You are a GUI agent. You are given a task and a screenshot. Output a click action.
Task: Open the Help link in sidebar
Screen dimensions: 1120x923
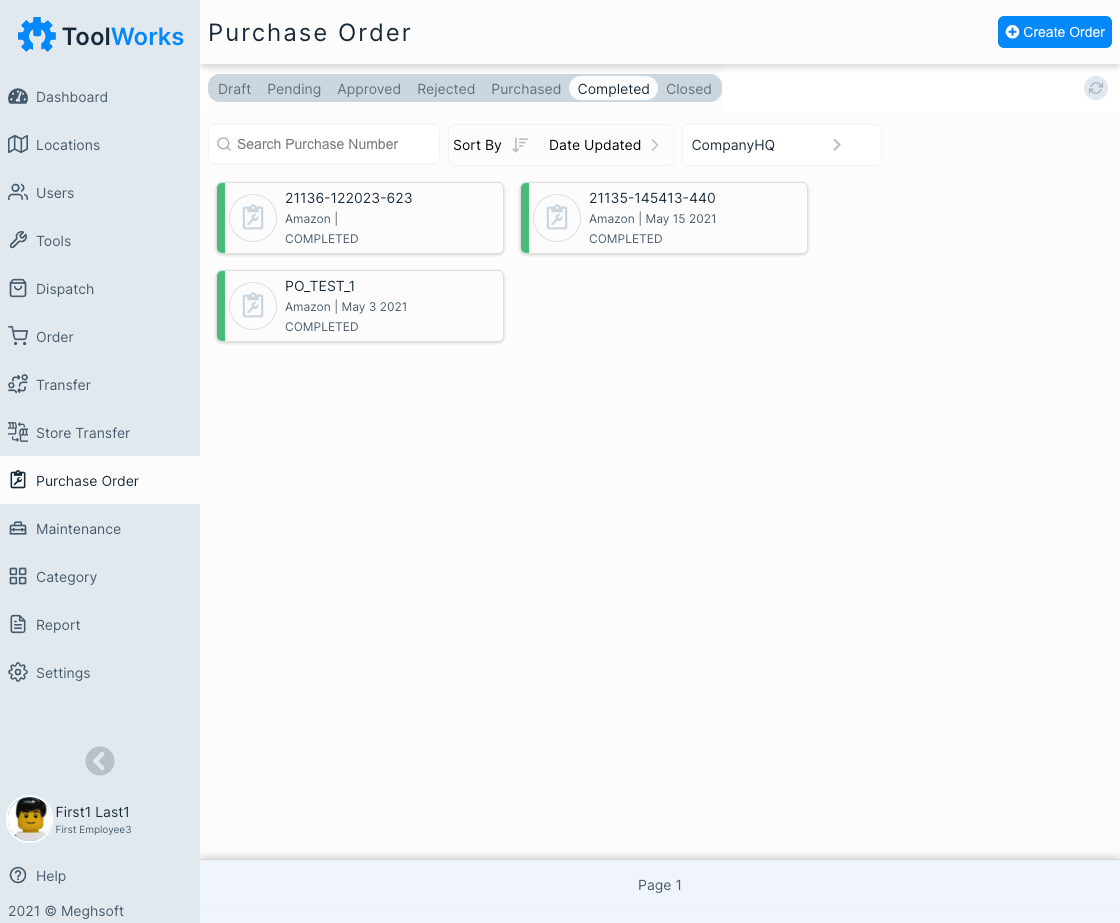tap(50, 876)
